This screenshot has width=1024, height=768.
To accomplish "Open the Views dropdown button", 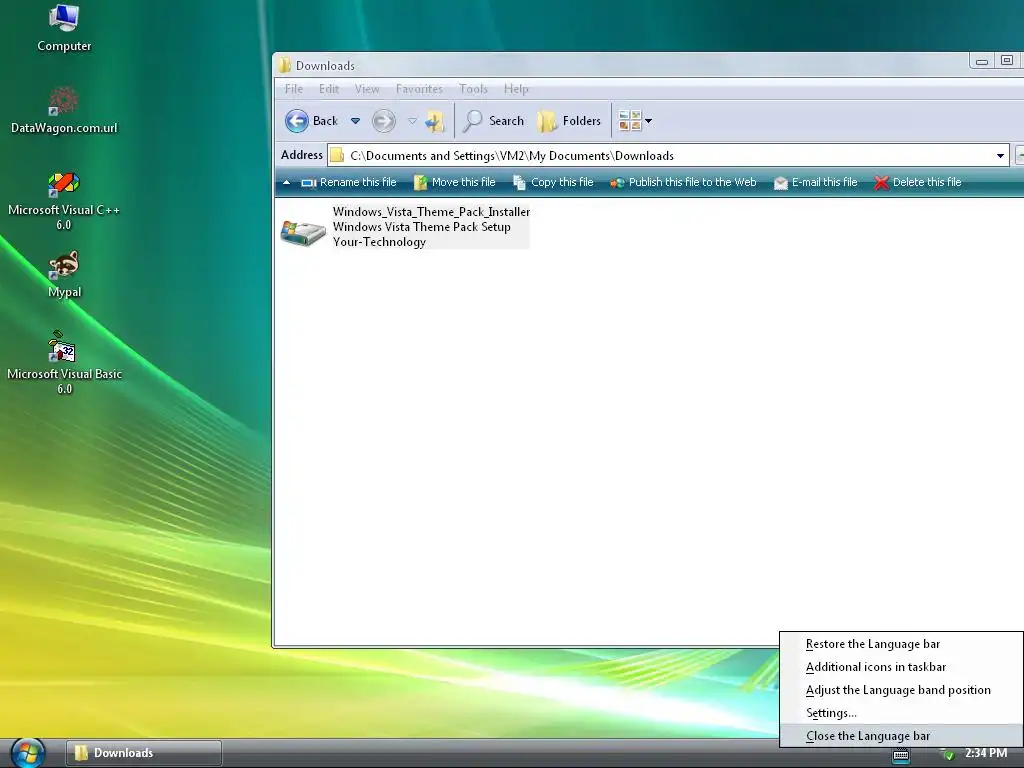I will point(635,121).
